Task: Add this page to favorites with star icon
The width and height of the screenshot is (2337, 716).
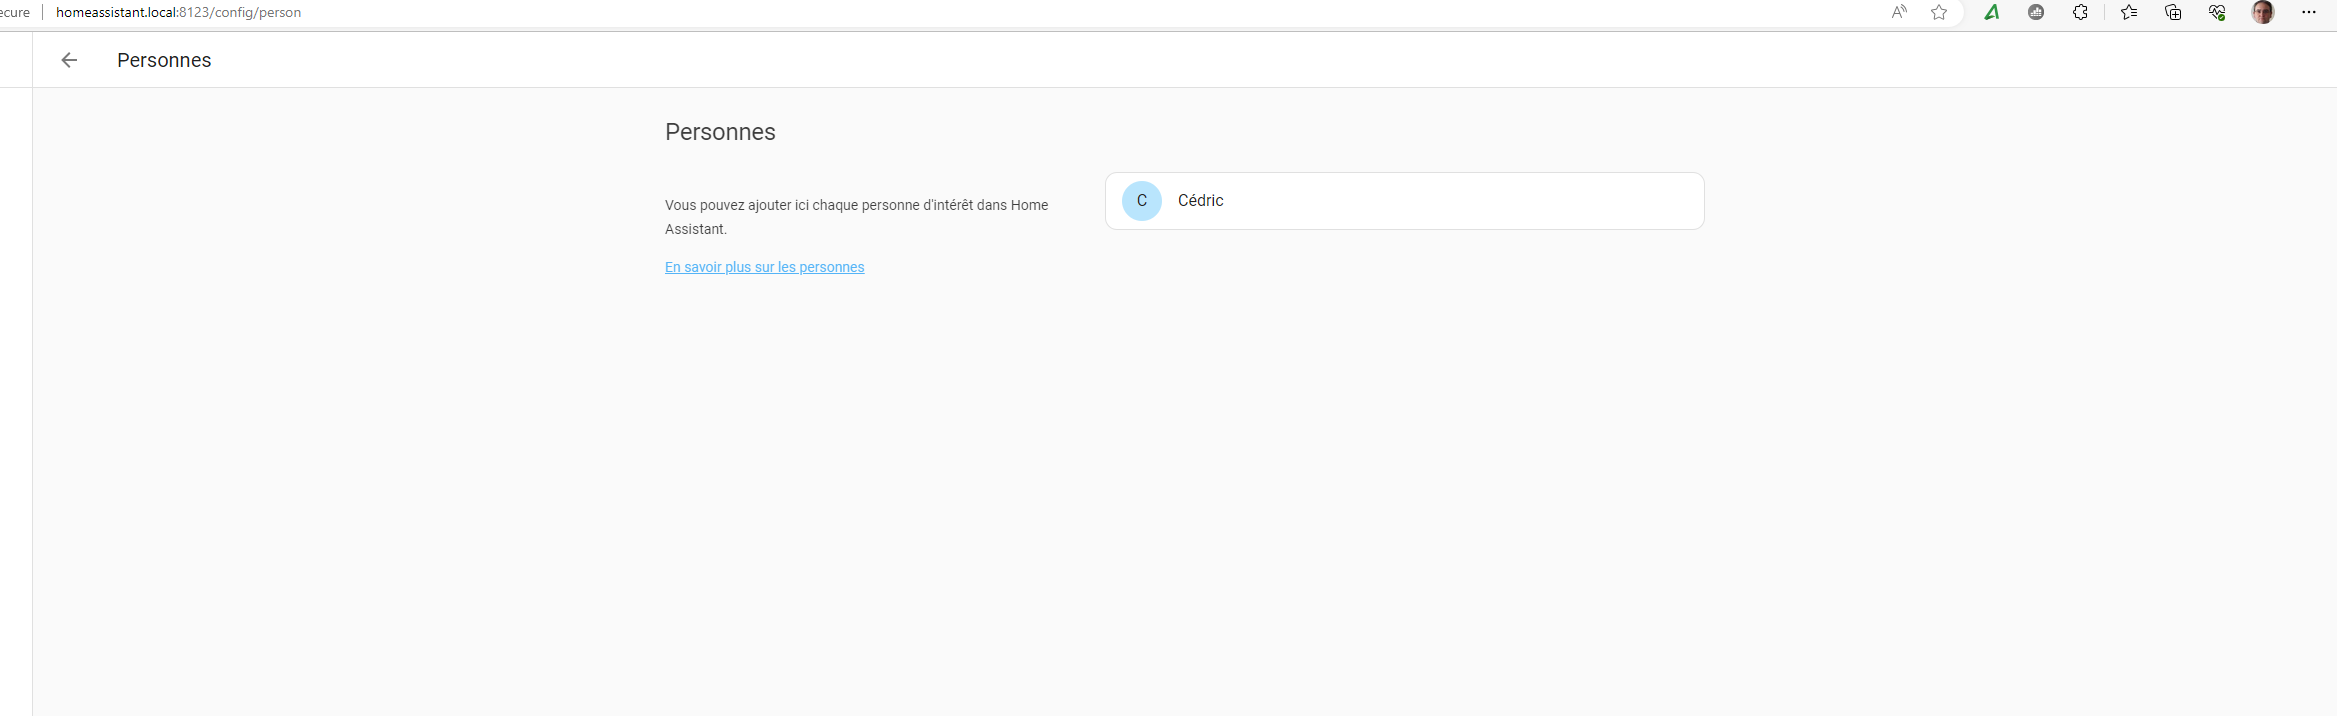Action: pyautogui.click(x=1939, y=12)
